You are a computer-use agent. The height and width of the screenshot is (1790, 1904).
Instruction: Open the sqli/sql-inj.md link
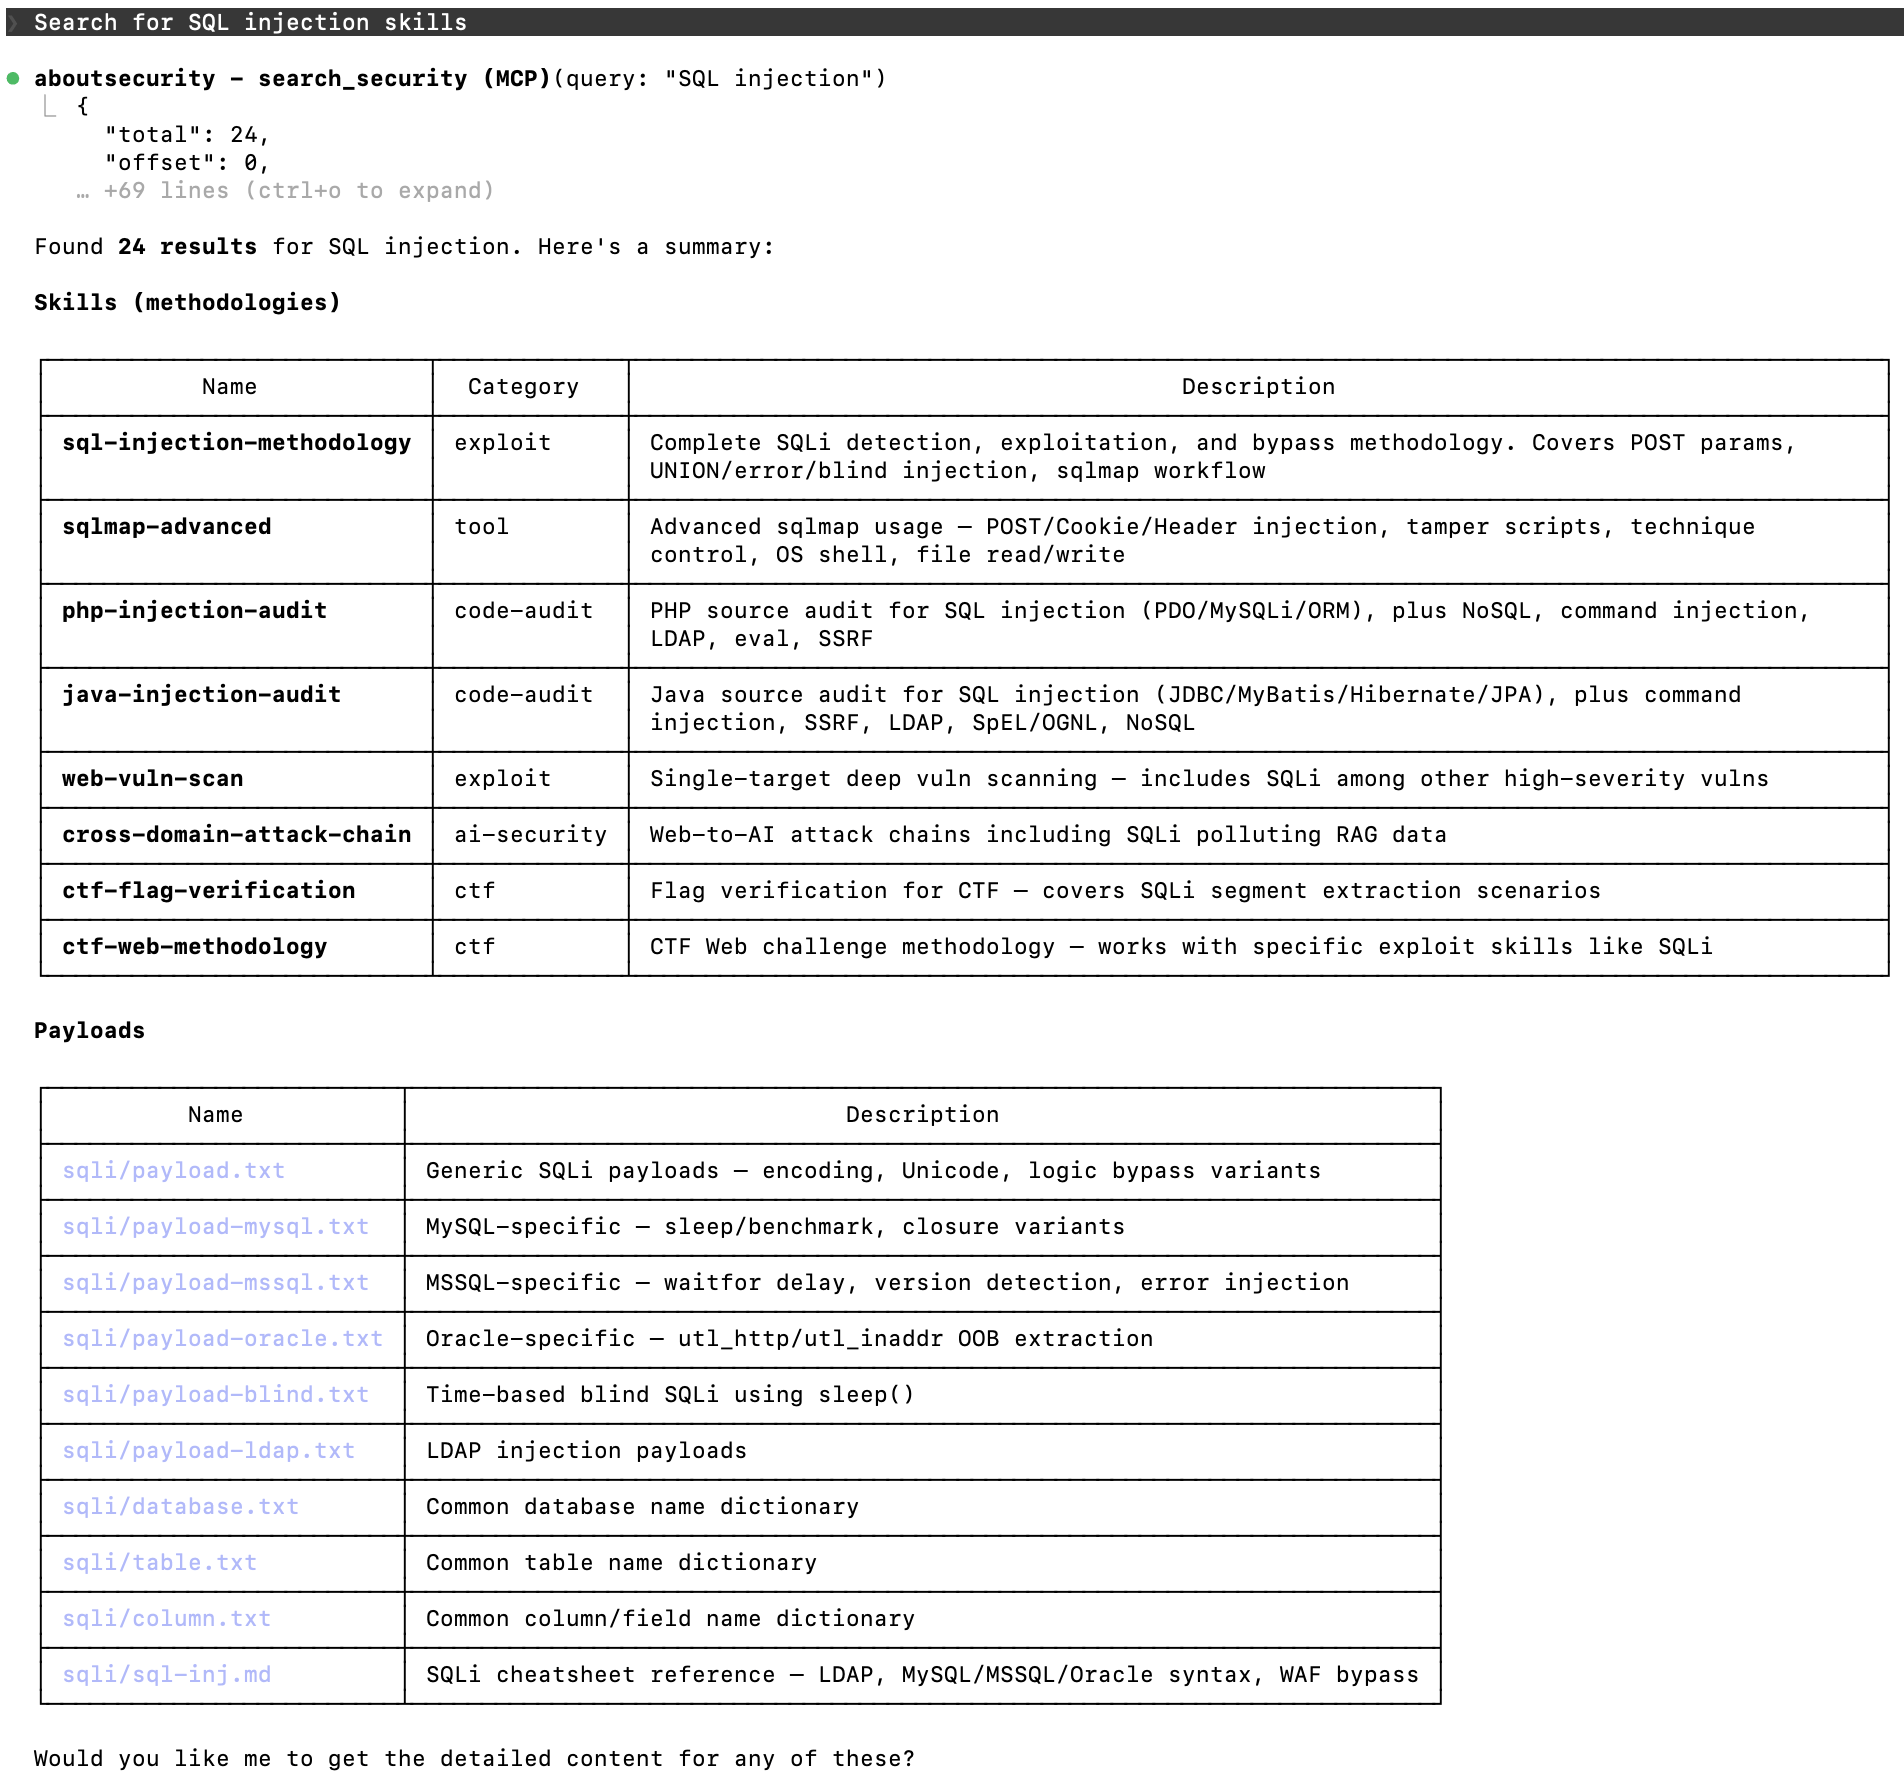166,1674
